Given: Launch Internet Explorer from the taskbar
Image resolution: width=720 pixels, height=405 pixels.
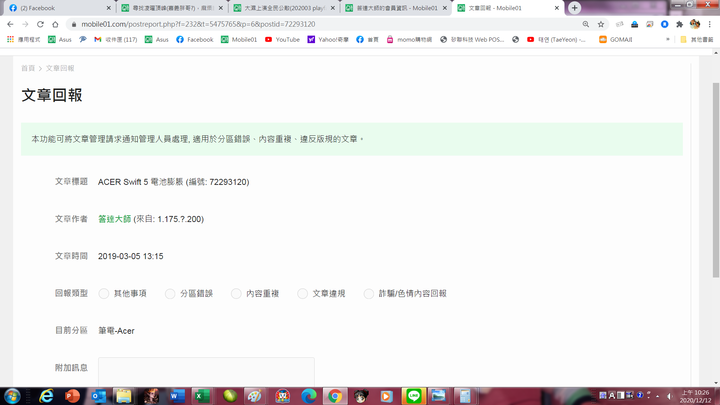Looking at the screenshot, I should tap(46, 396).
